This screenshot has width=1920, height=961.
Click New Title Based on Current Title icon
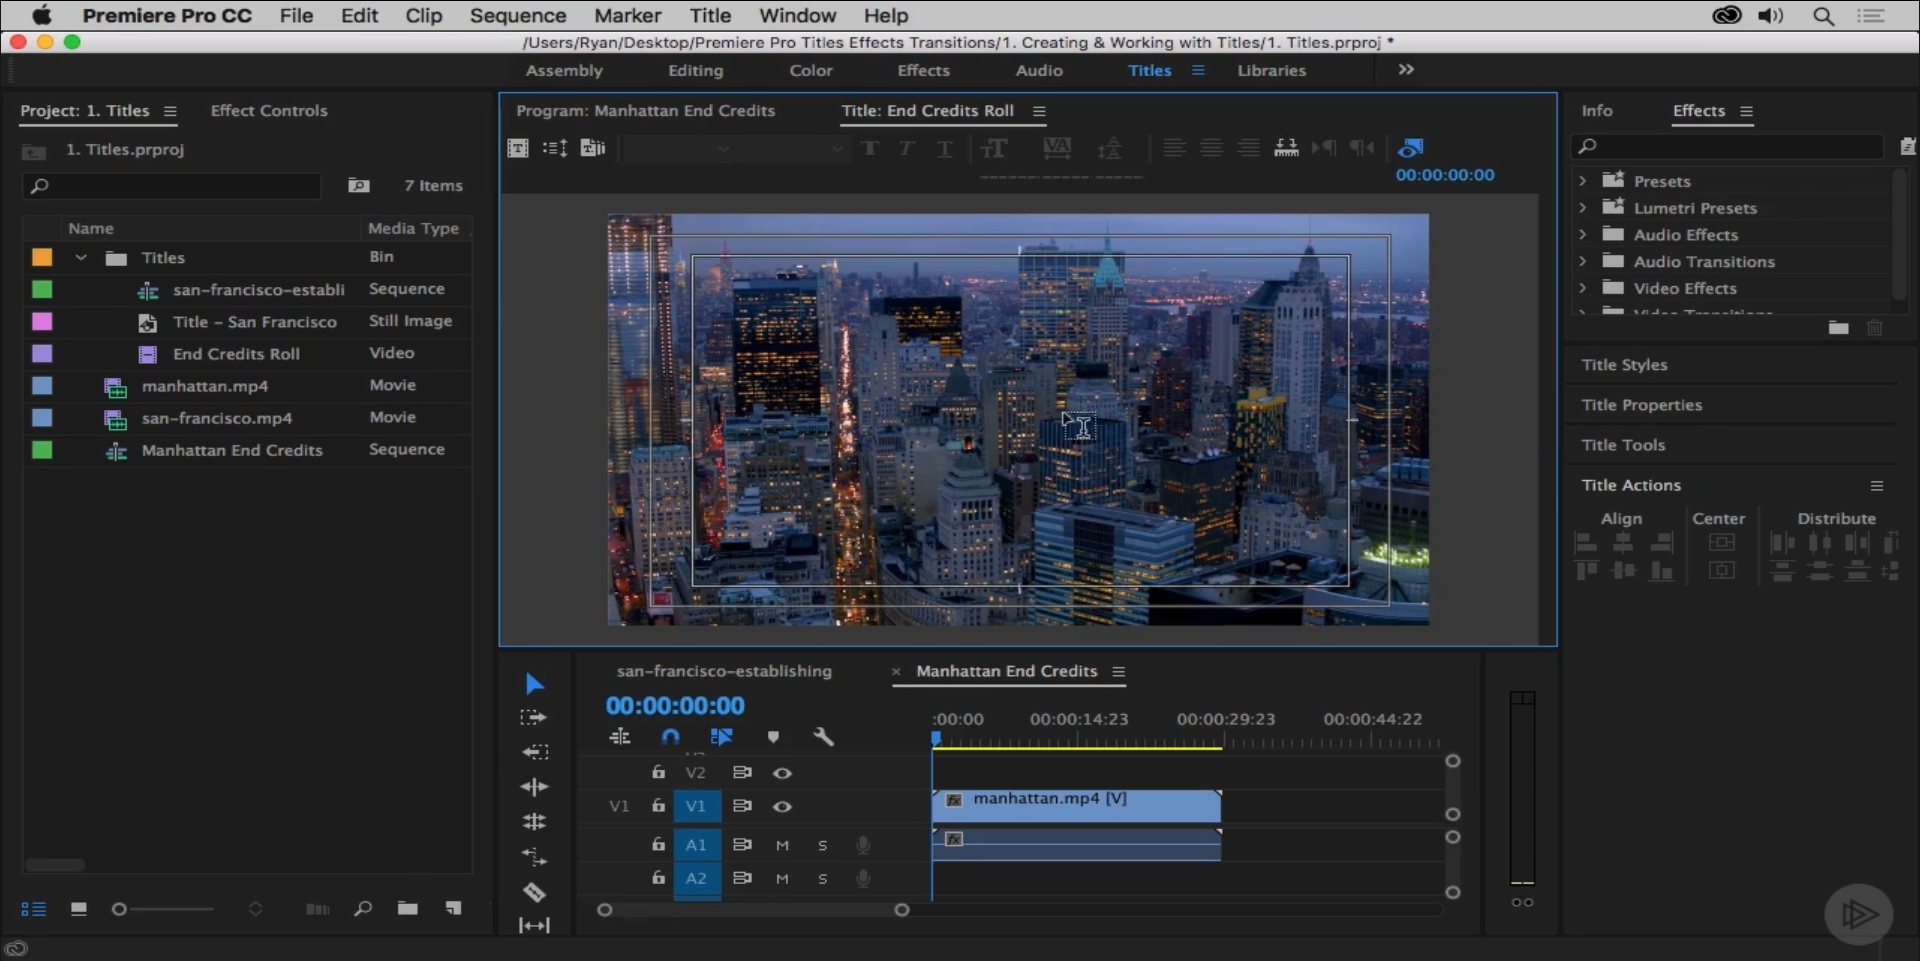point(518,148)
